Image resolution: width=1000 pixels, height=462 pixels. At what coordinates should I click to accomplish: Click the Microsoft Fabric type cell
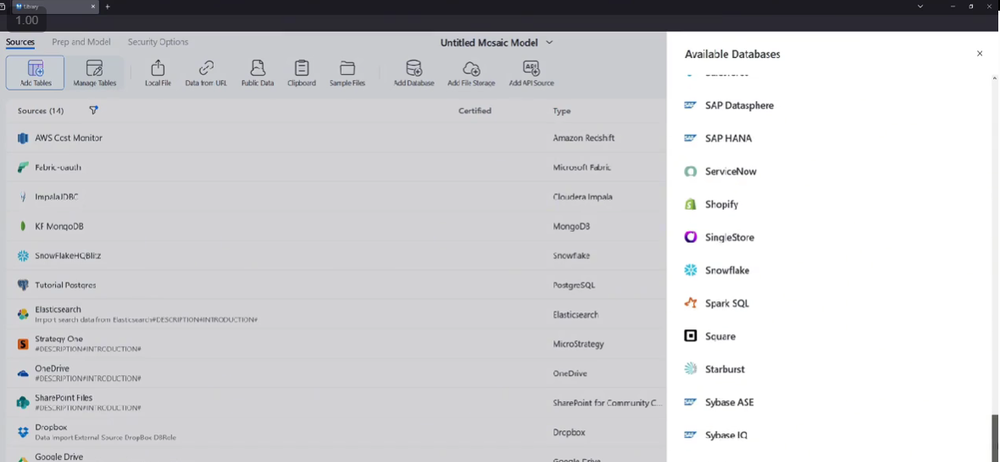click(x=582, y=167)
